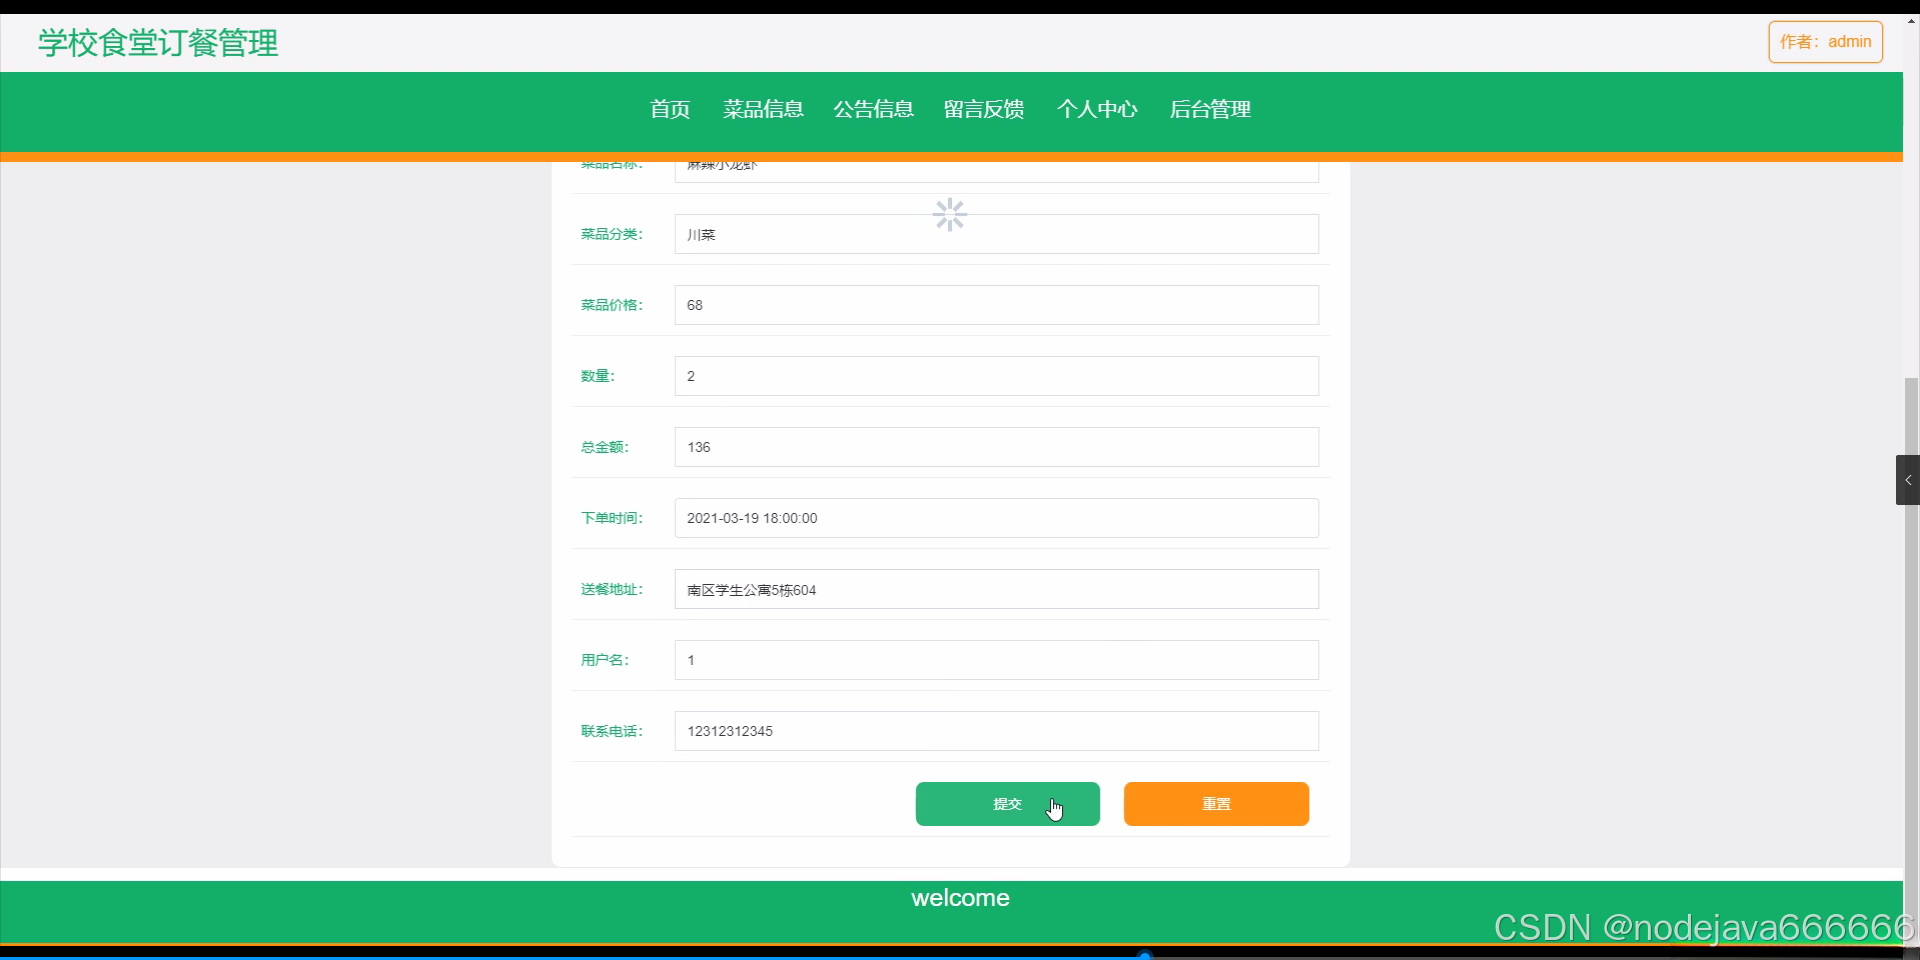
Task: Click the 用户名 field showing 1
Action: (996, 660)
